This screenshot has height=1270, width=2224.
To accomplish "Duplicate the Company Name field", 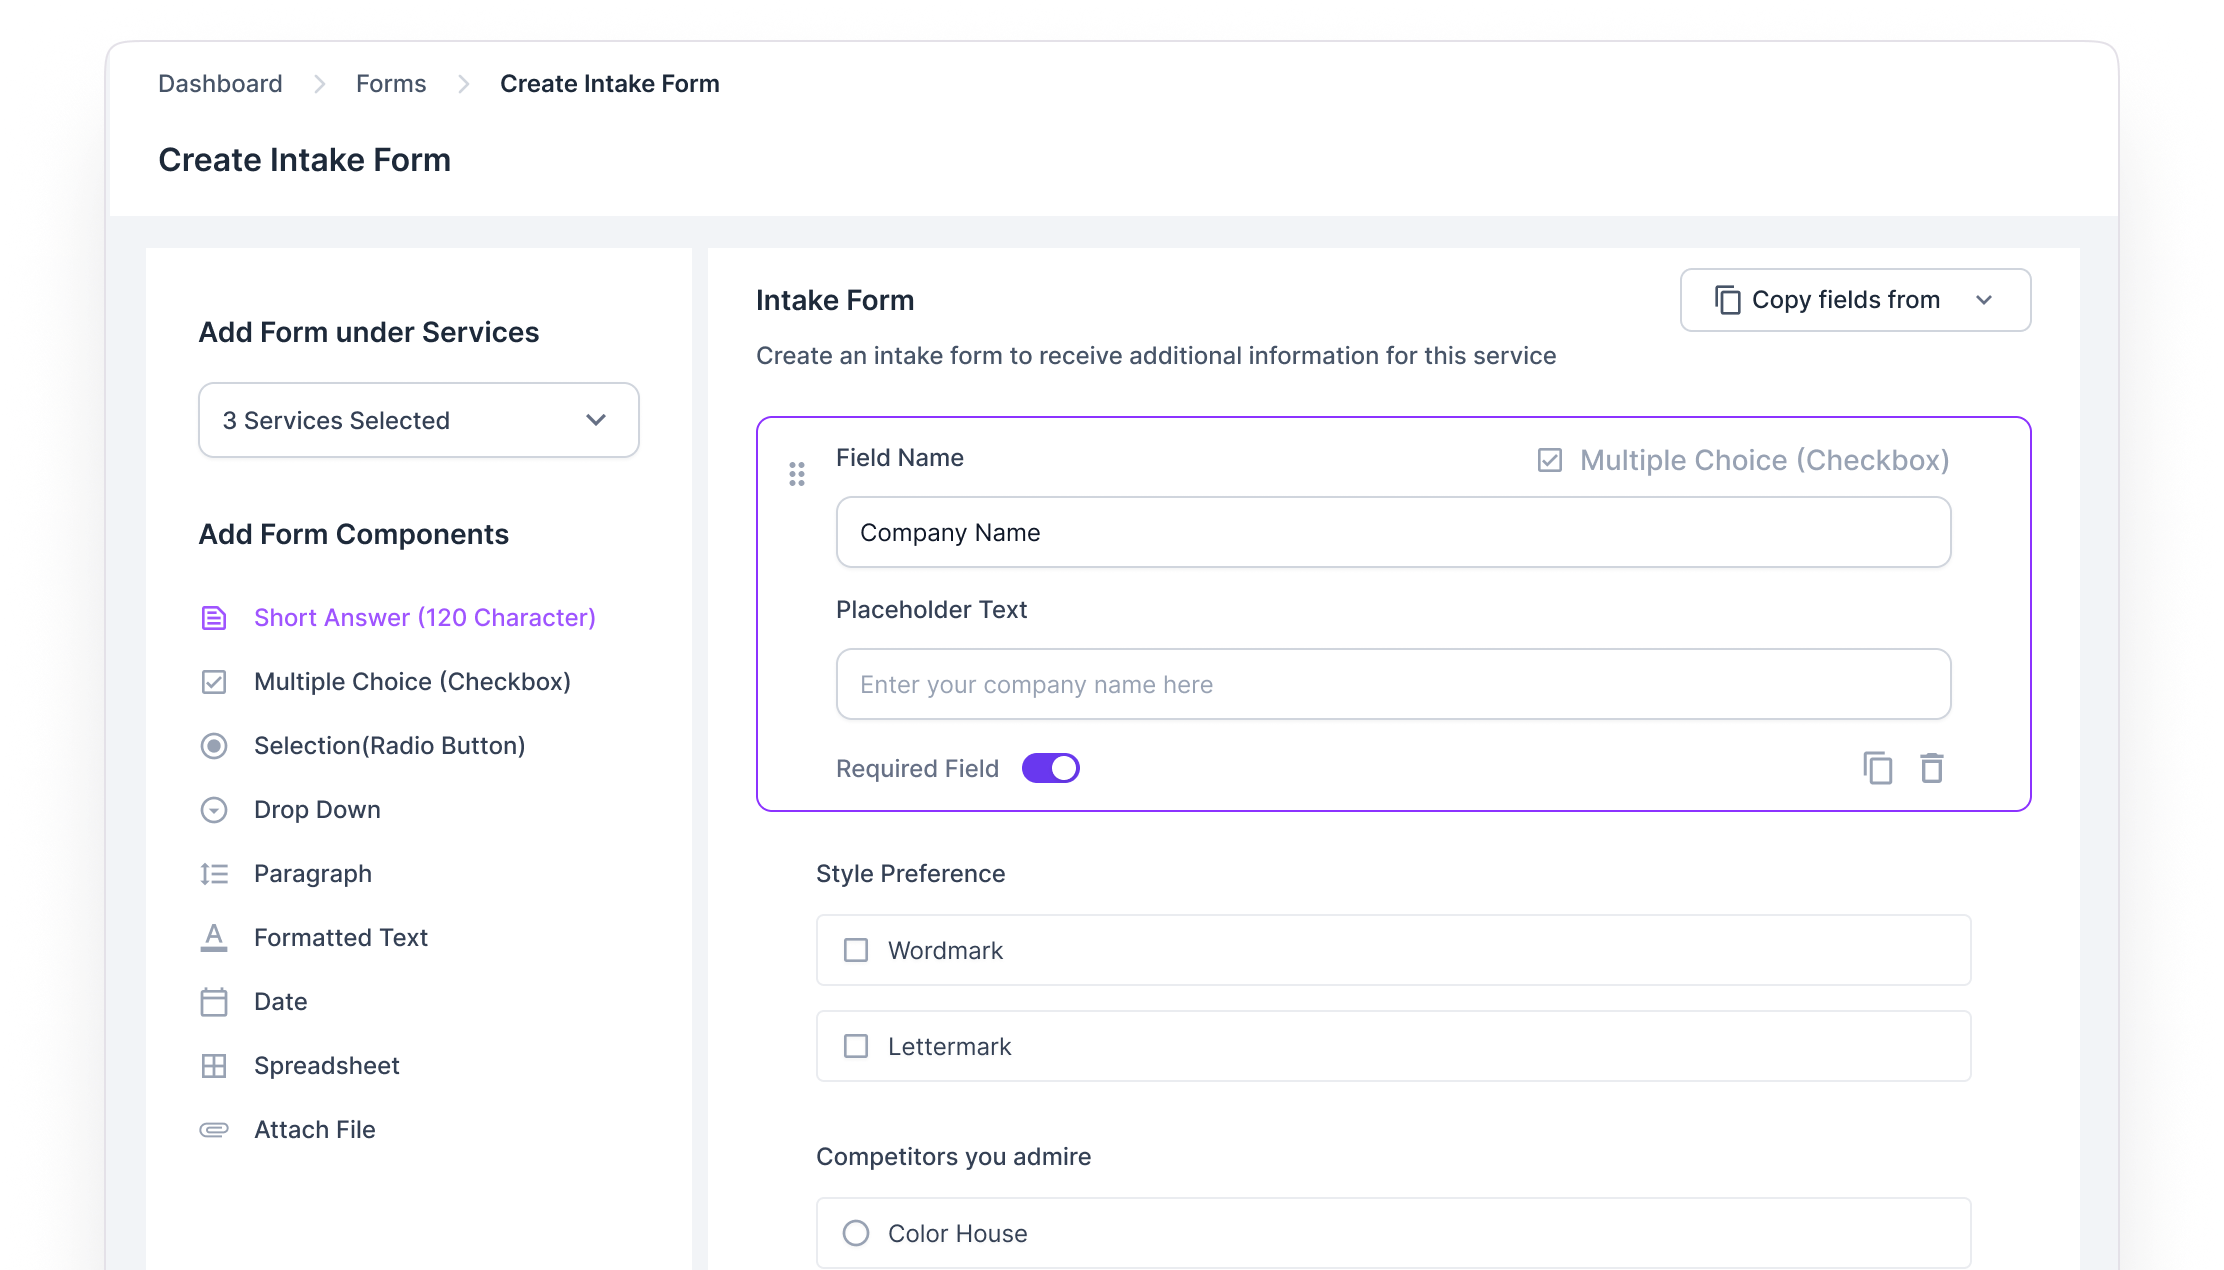I will [x=1877, y=768].
